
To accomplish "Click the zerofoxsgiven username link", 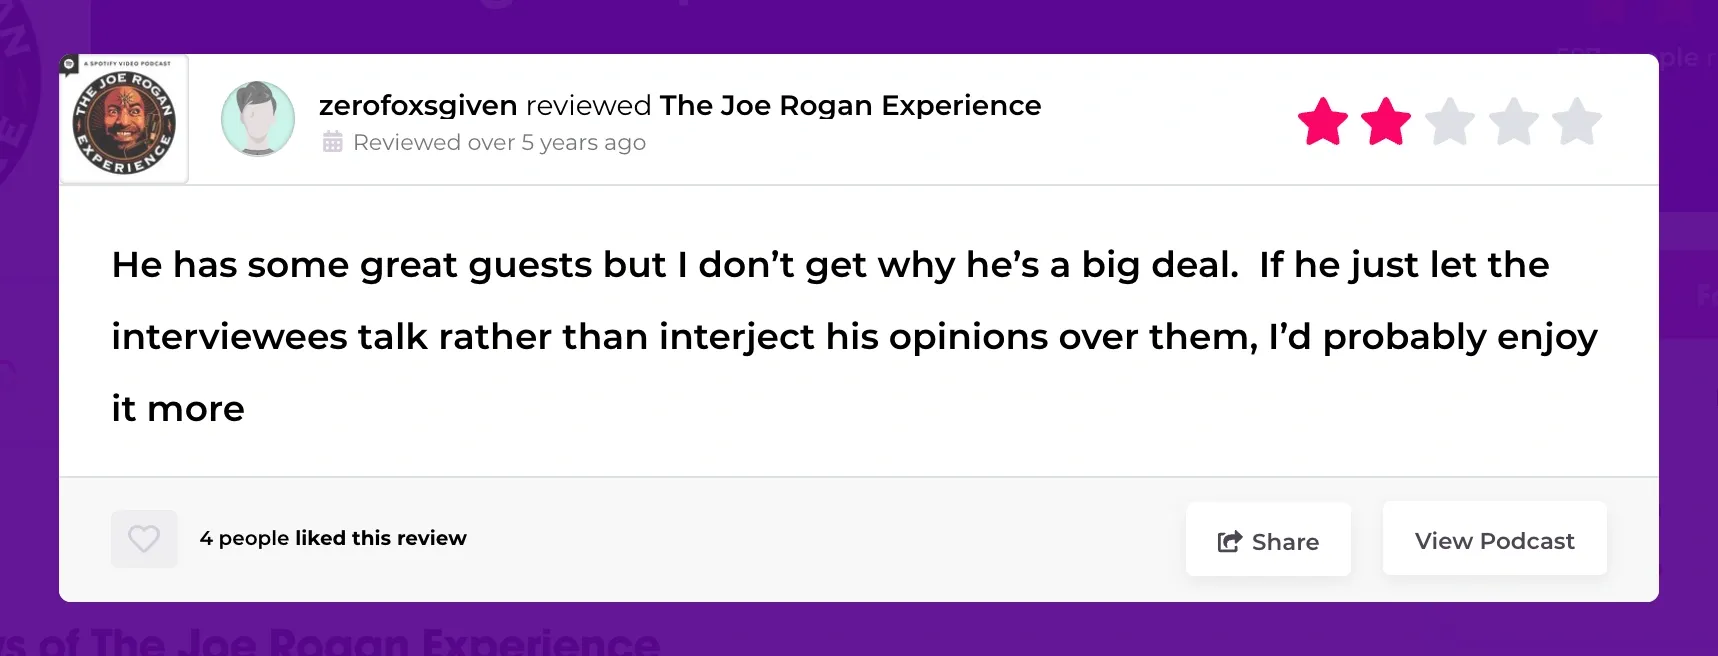I will [x=418, y=105].
